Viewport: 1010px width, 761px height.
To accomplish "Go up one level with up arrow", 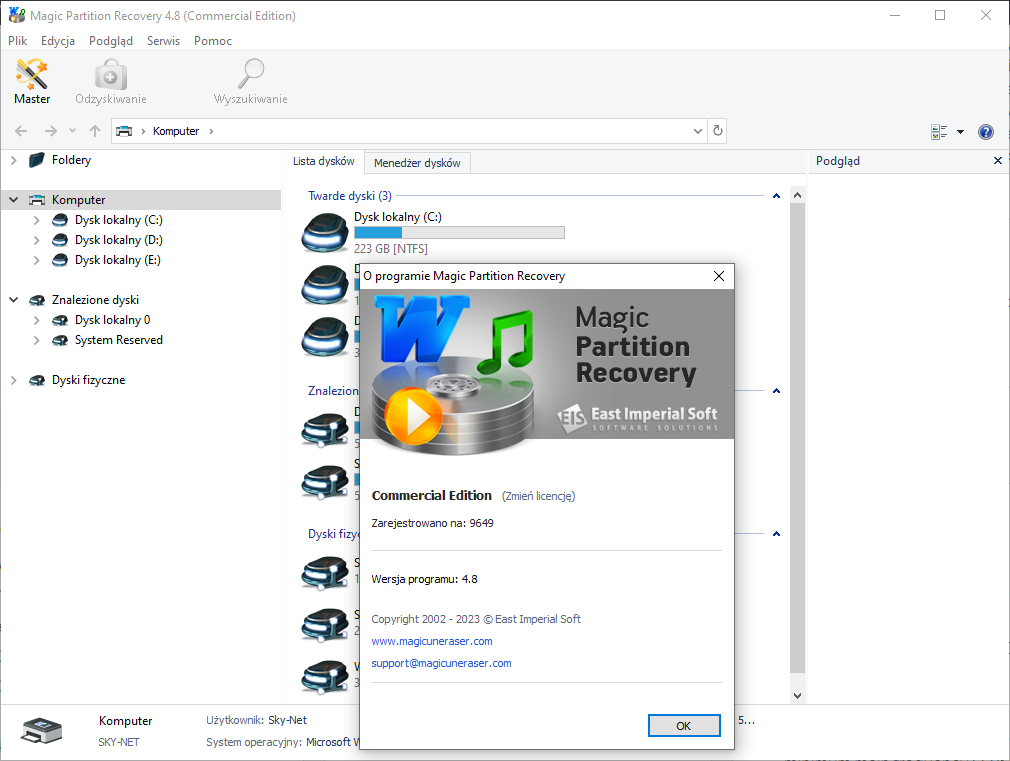I will coord(95,131).
